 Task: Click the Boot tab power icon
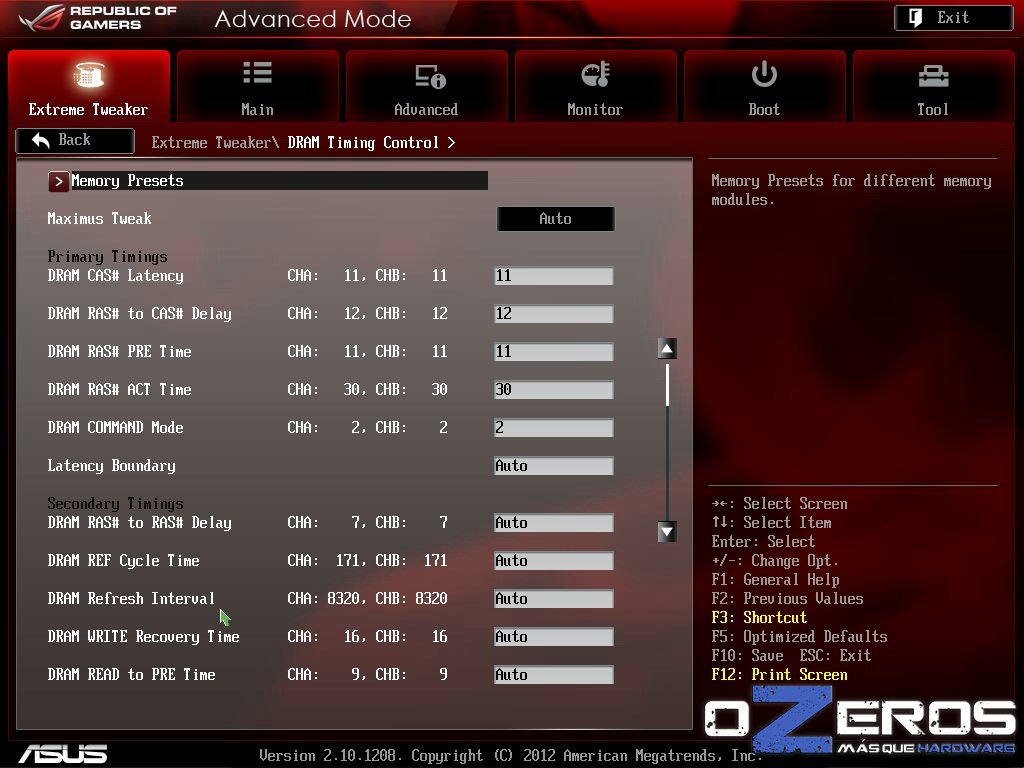point(764,74)
